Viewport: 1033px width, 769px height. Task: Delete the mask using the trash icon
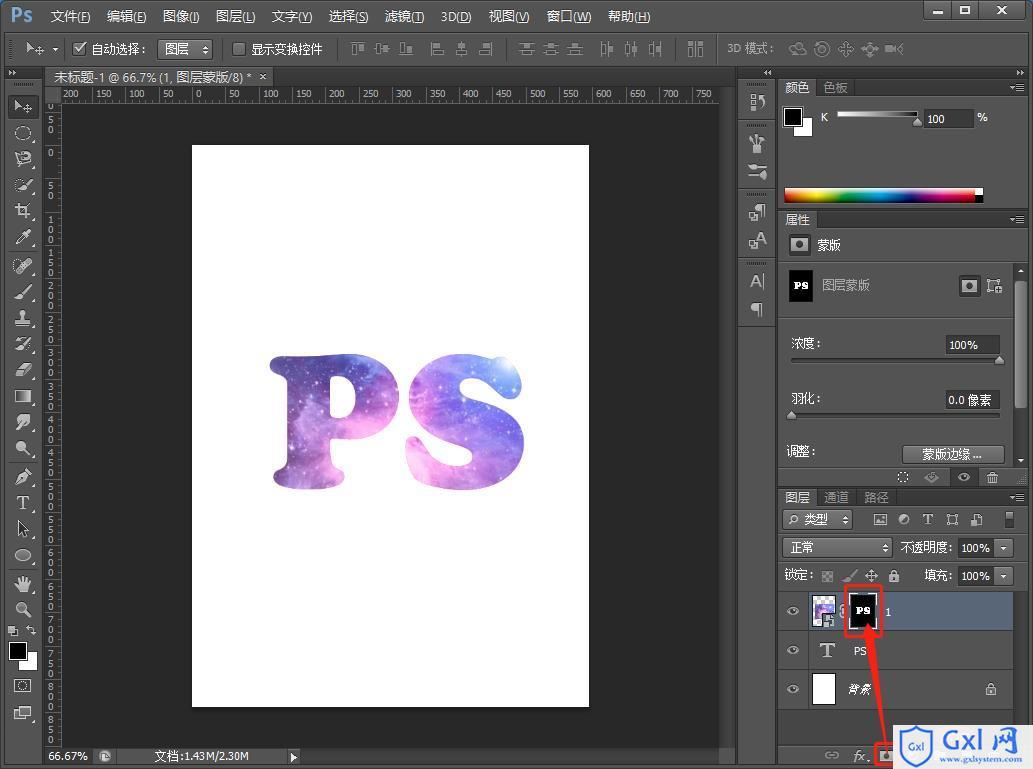click(992, 477)
